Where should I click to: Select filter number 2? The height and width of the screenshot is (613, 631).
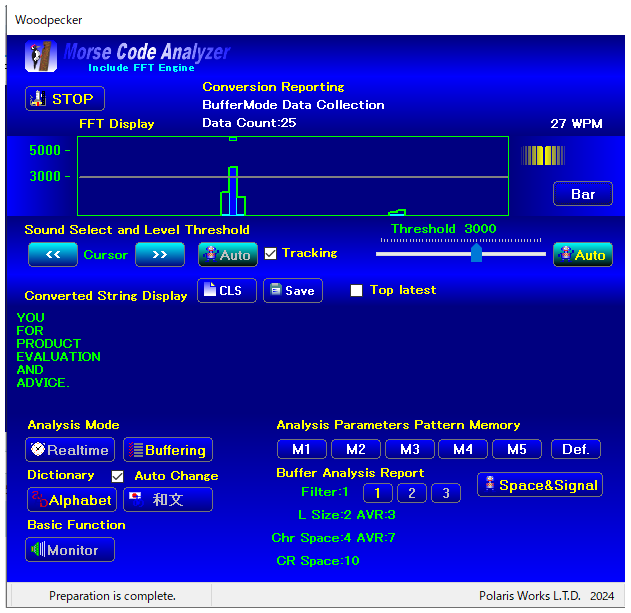412,493
